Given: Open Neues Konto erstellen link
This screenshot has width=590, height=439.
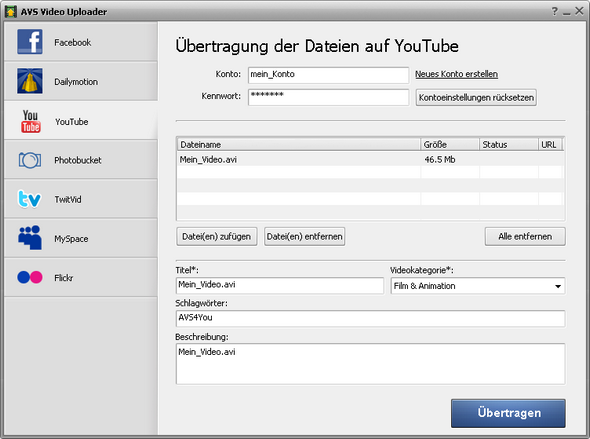Looking at the screenshot, I should click(456, 74).
